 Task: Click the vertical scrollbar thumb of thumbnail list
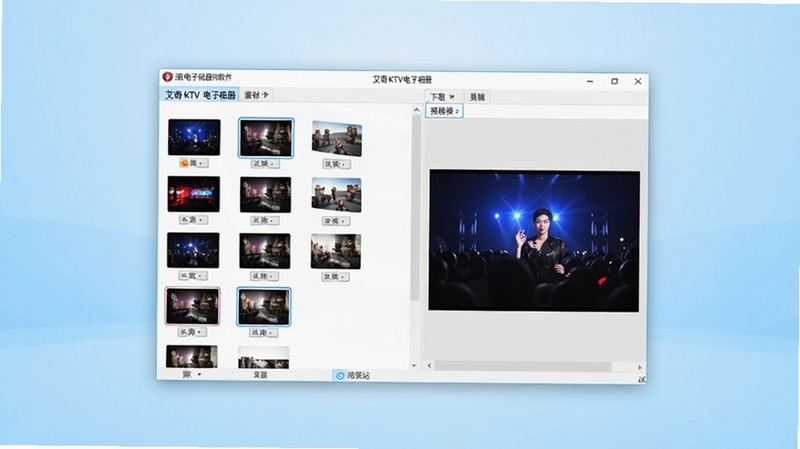pyautogui.click(x=415, y=208)
